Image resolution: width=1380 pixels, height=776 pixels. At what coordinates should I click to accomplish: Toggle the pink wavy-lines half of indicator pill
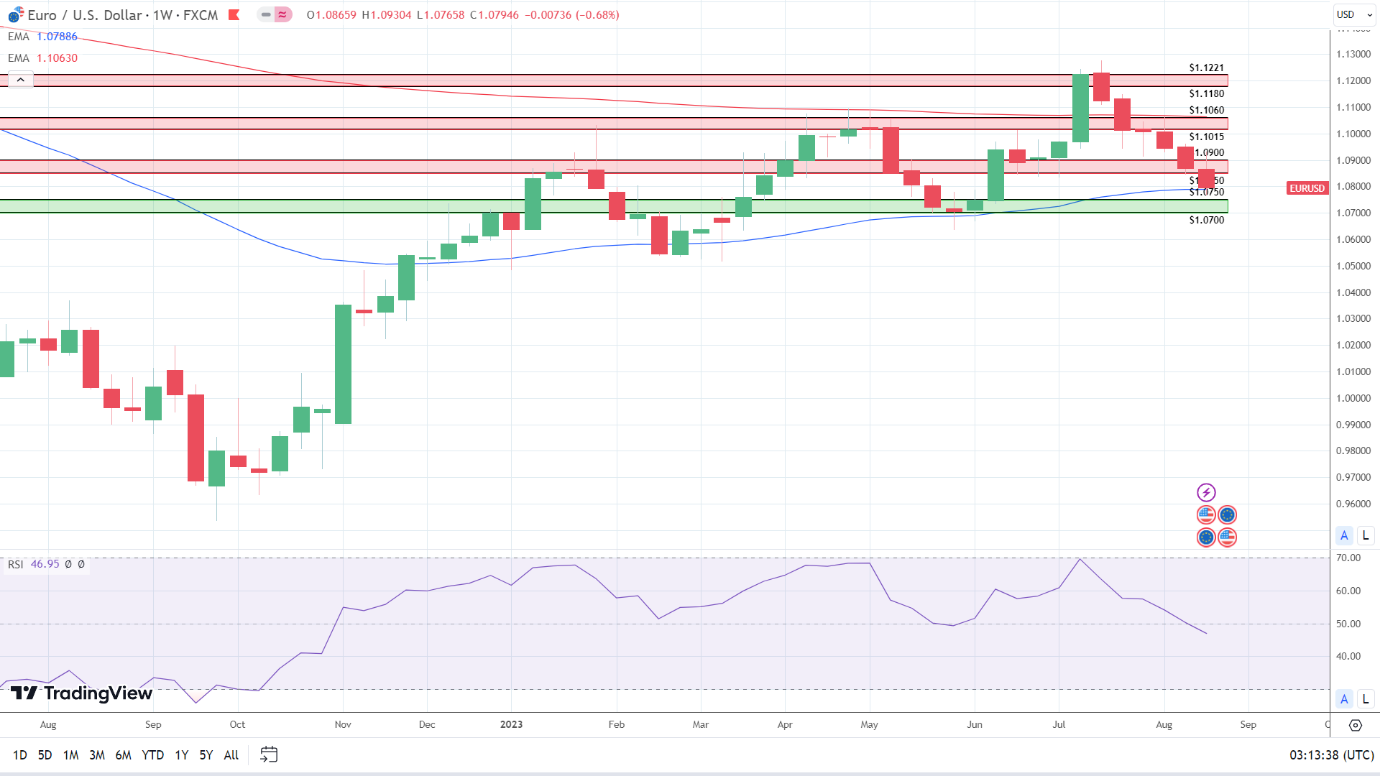point(282,15)
